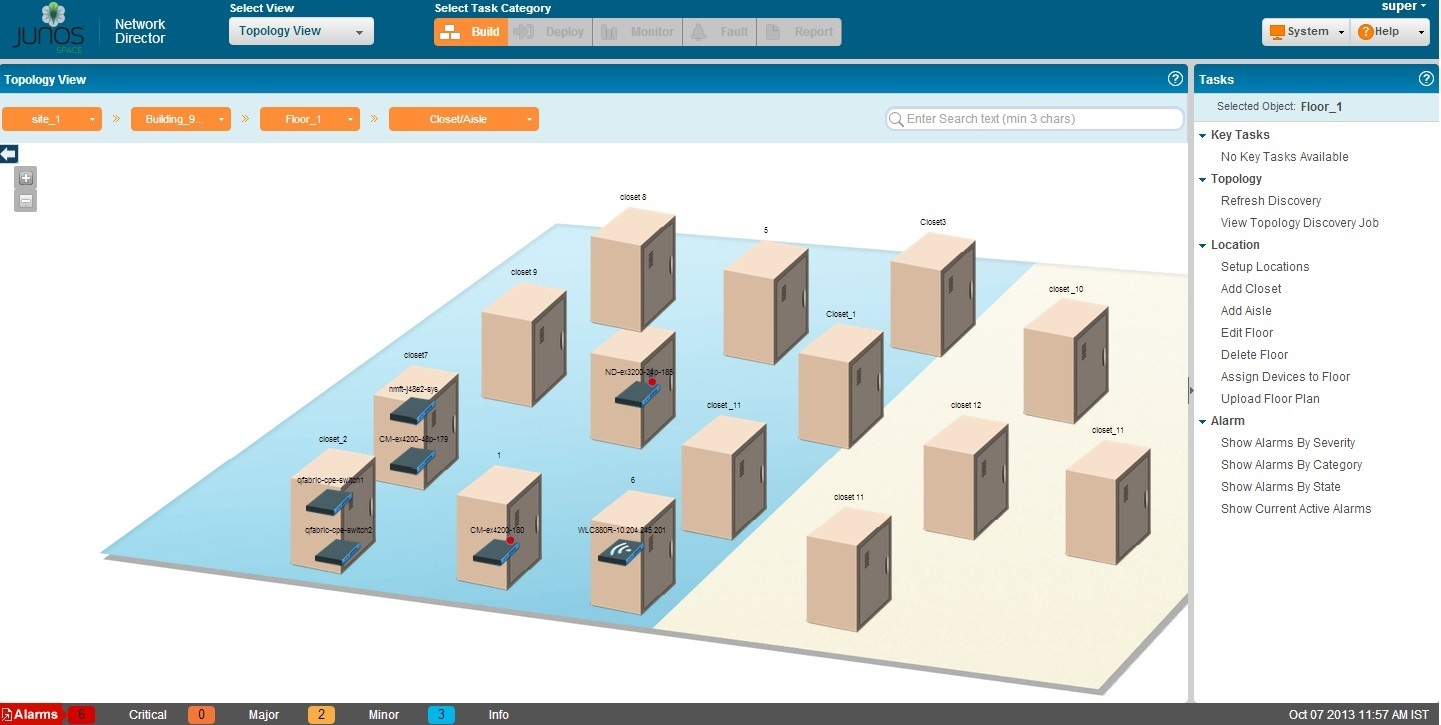Open the Tasks panel help icon
Image resolution: width=1441 pixels, height=725 pixels.
coord(1426,79)
